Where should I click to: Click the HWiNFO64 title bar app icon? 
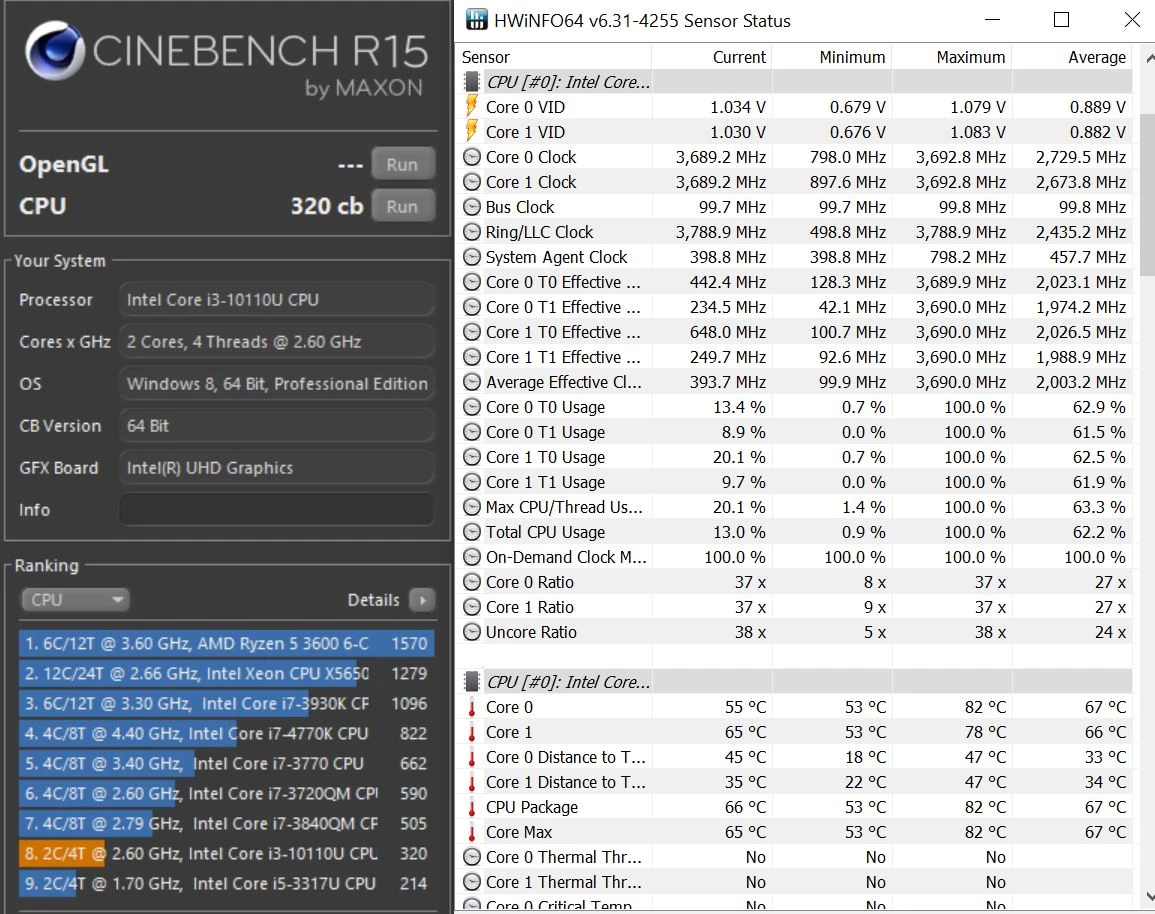pos(477,20)
